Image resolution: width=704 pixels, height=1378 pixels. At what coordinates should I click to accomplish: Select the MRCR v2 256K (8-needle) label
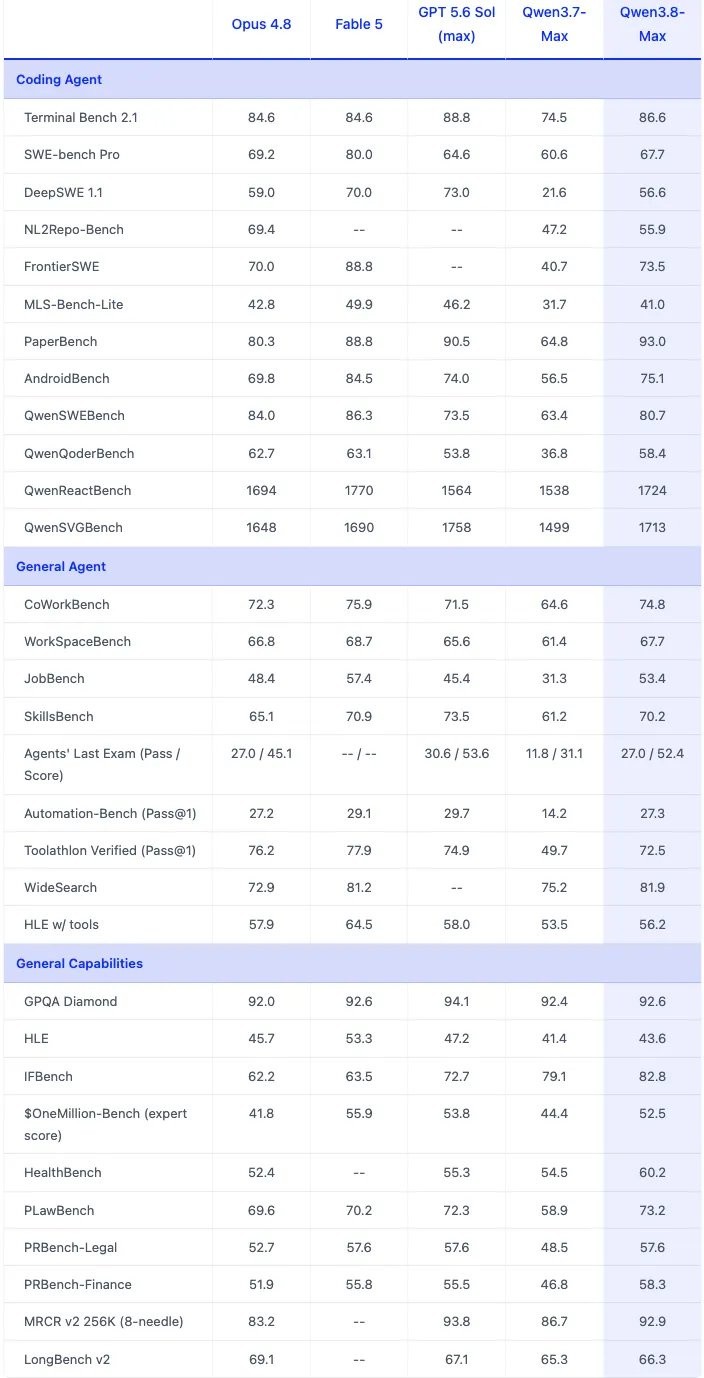[104, 1322]
